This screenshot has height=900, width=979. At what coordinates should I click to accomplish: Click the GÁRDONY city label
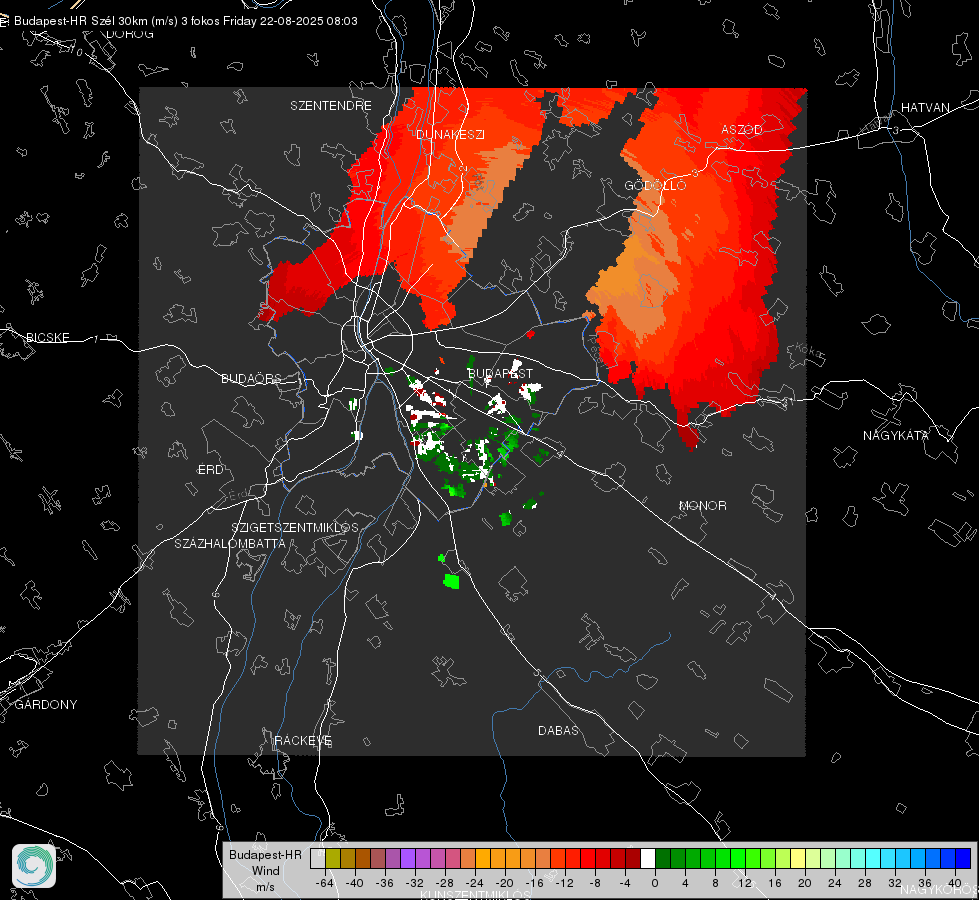46,705
